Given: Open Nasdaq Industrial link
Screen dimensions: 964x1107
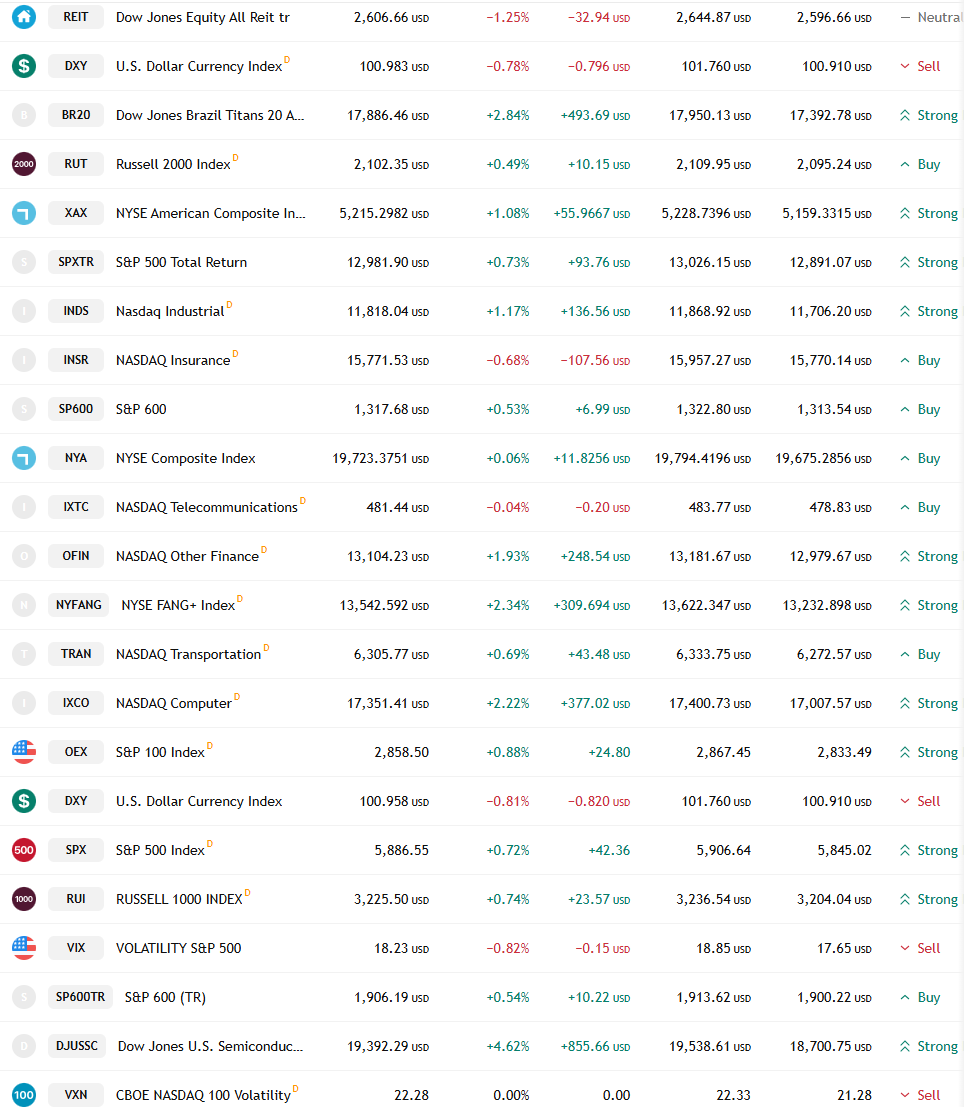Looking at the screenshot, I should point(170,311).
